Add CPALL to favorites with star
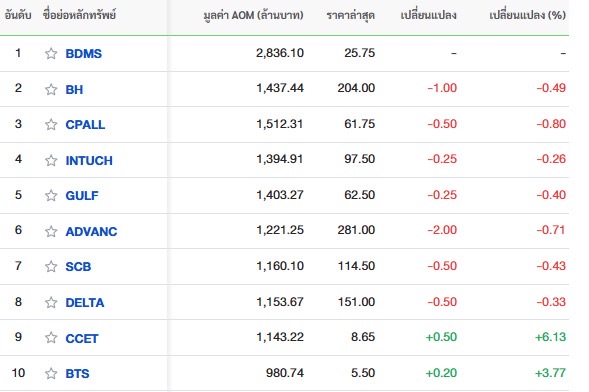Image resolution: width=589 pixels, height=392 pixels. pos(51,124)
